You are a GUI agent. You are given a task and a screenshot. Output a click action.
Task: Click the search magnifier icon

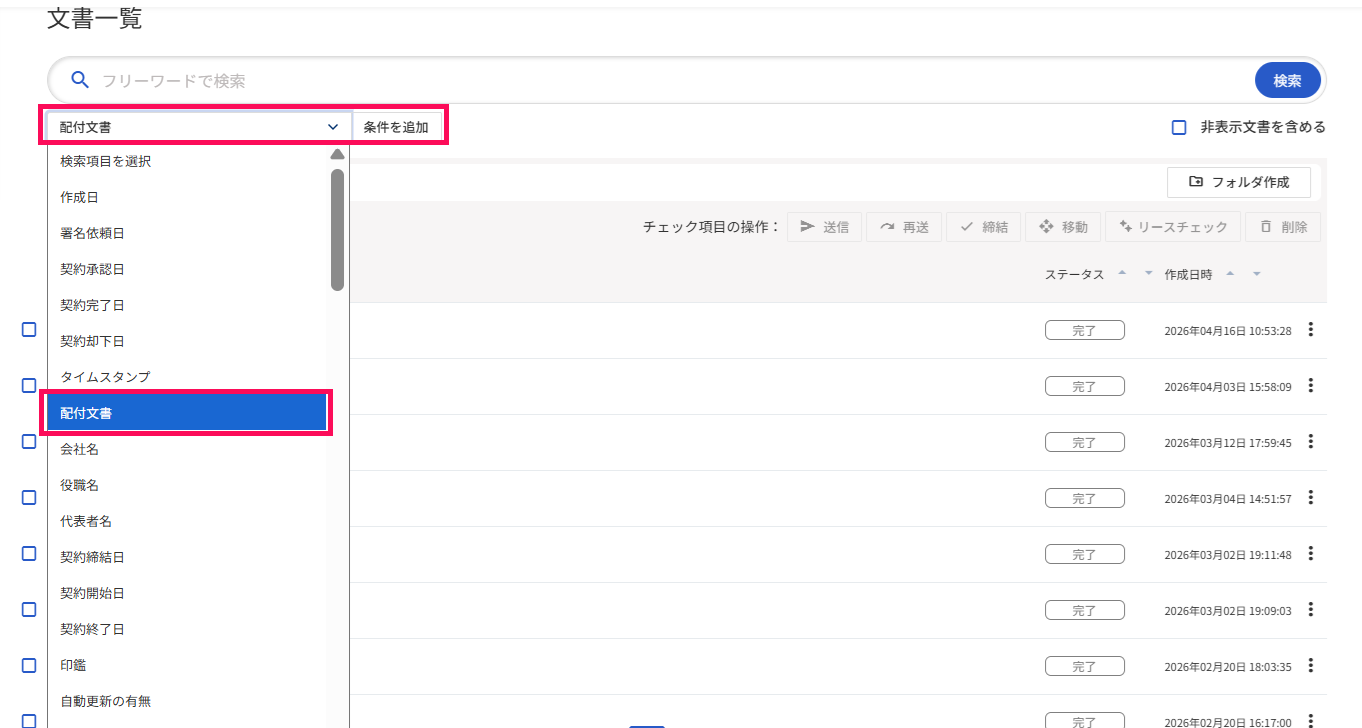[80, 80]
